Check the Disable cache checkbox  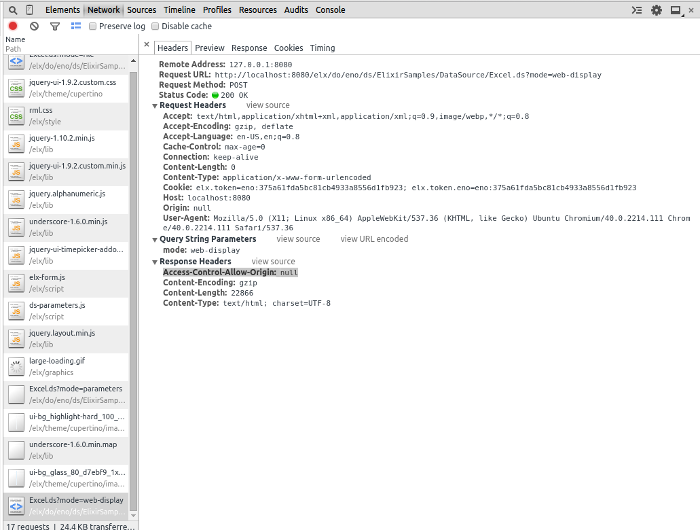[x=155, y=26]
